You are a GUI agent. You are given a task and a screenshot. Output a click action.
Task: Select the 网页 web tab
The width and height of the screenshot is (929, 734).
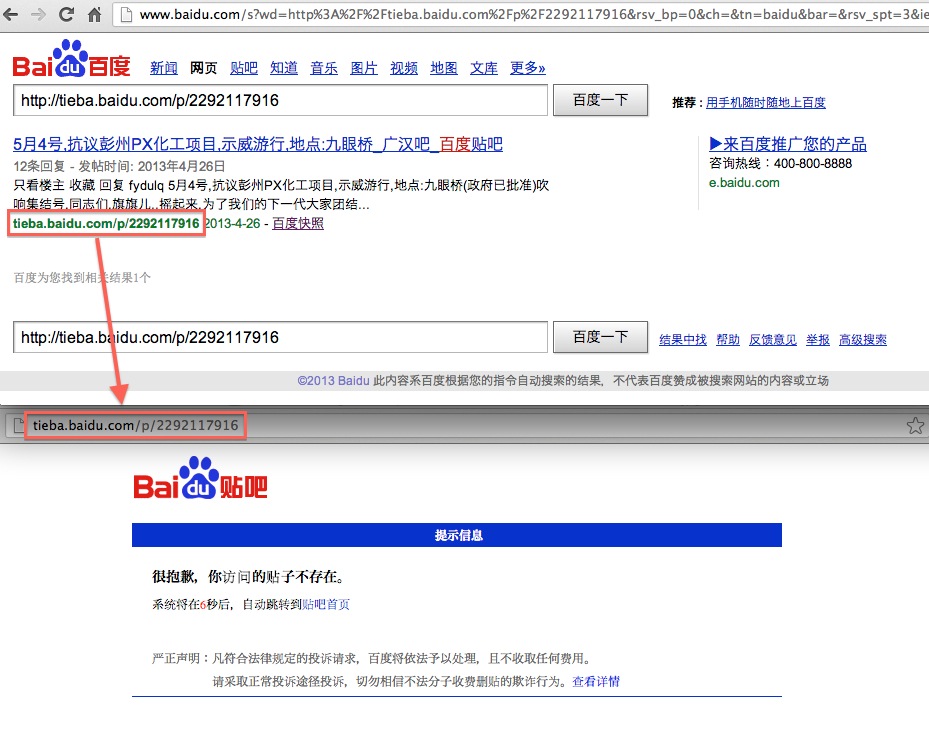point(203,68)
